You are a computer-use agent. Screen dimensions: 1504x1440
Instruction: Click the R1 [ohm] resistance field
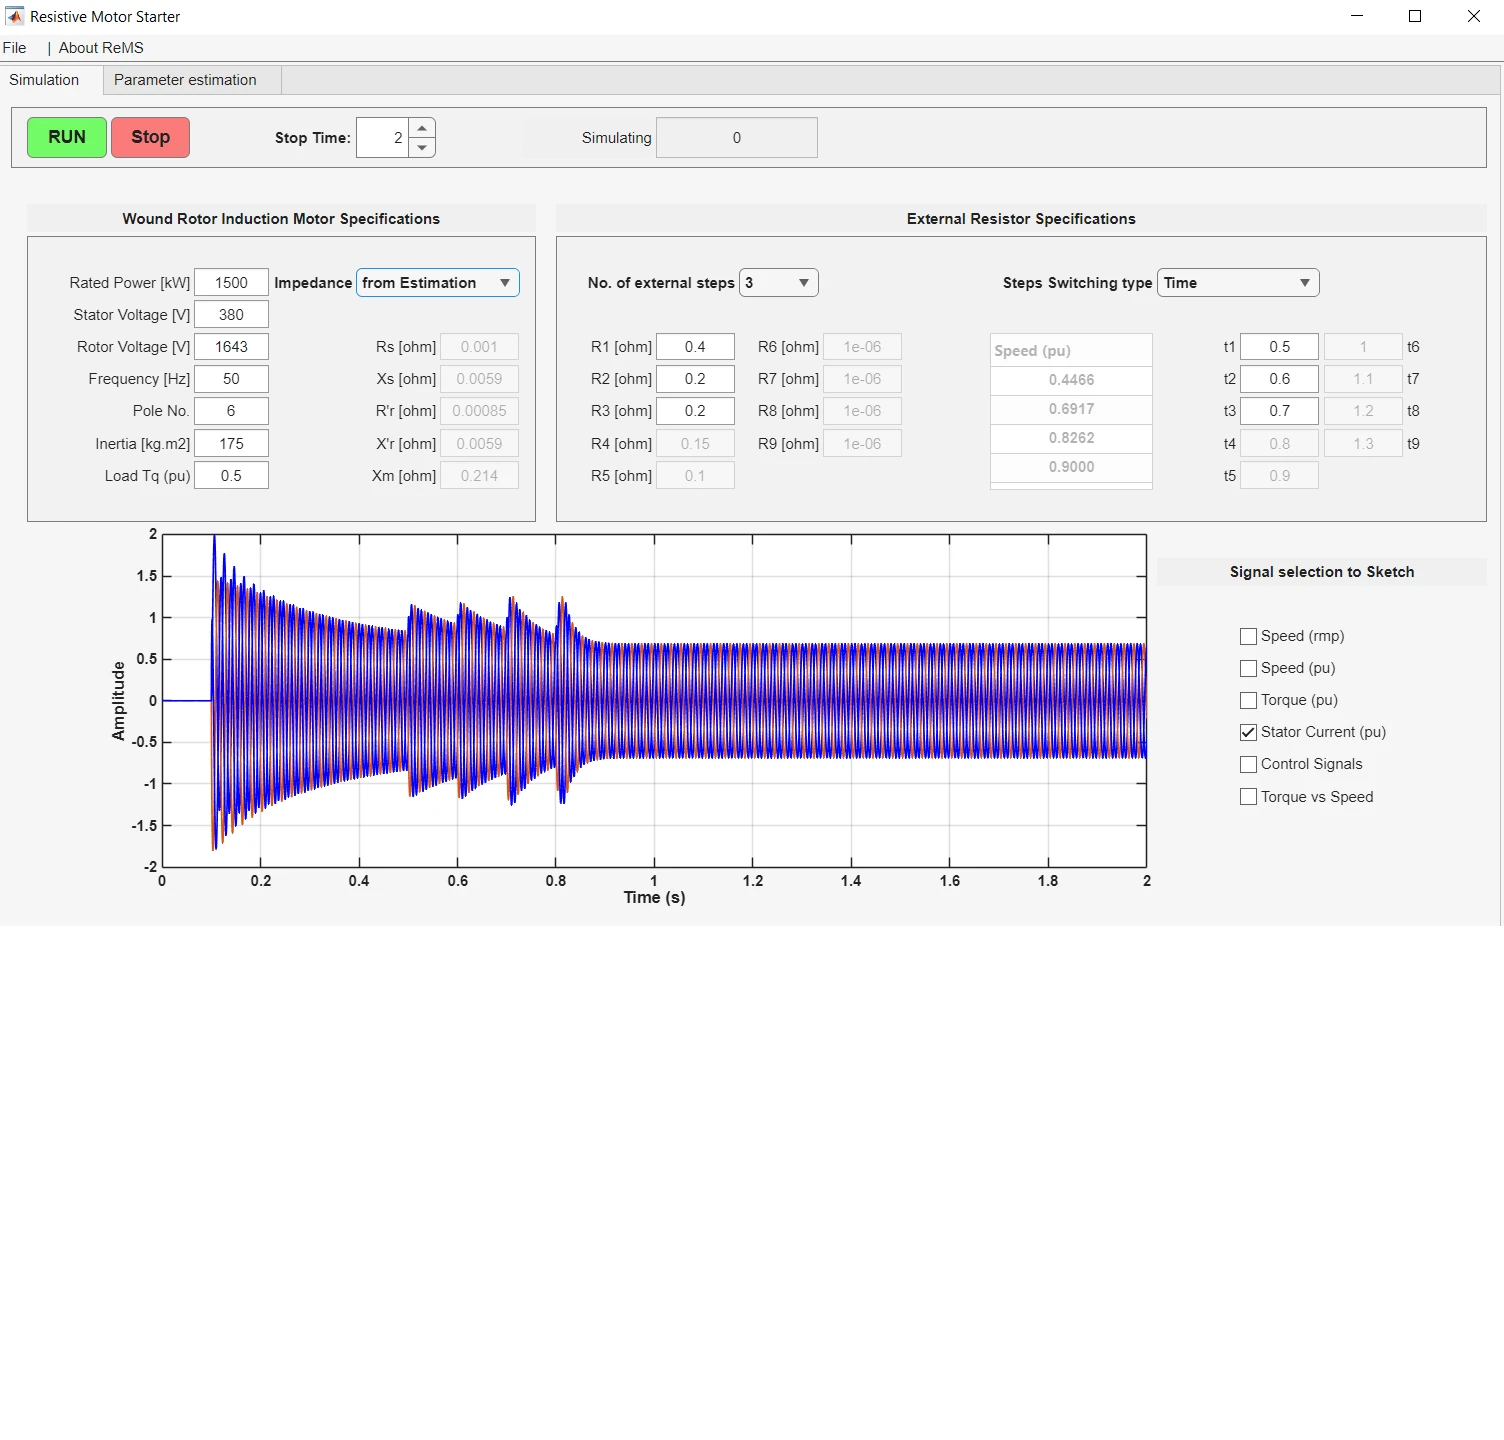(x=695, y=347)
